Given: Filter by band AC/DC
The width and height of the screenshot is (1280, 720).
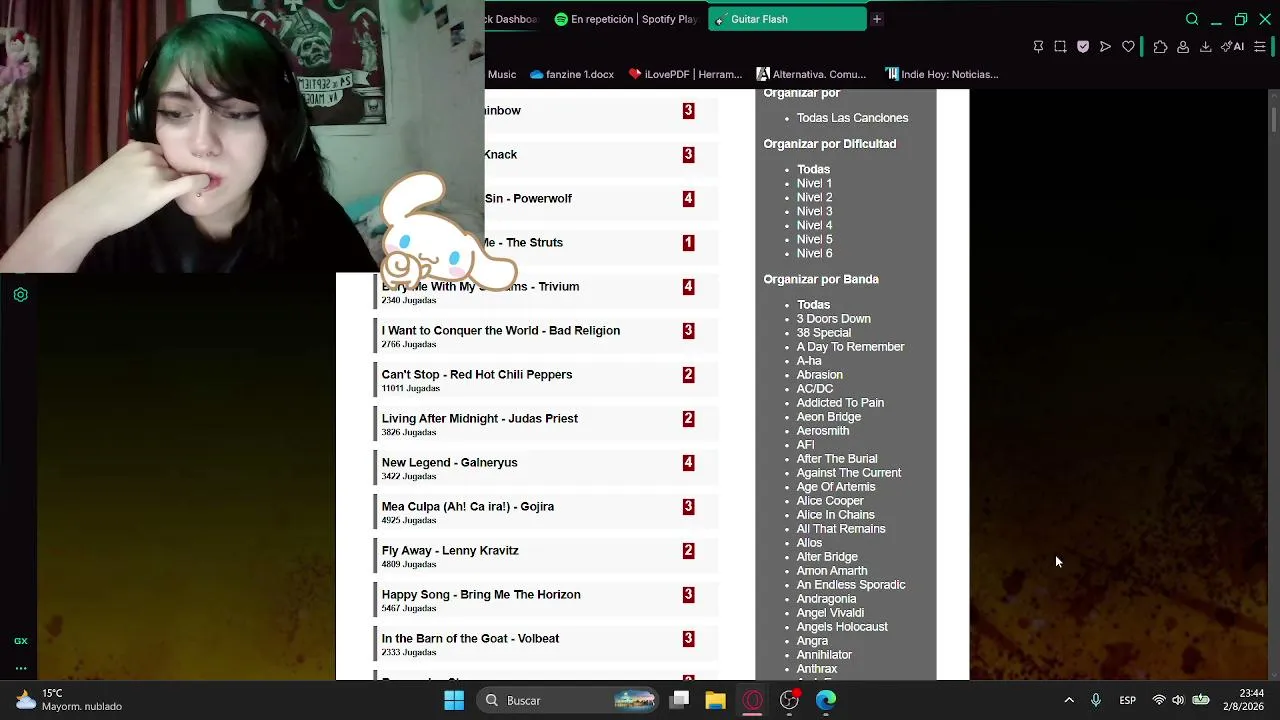Looking at the screenshot, I should tap(814, 389).
